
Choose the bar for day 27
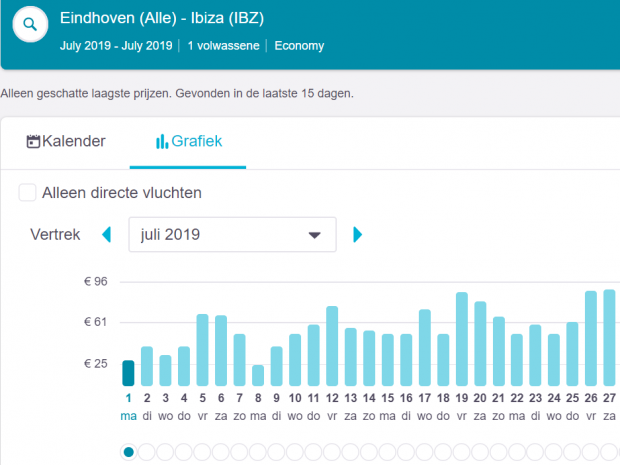click(609, 337)
